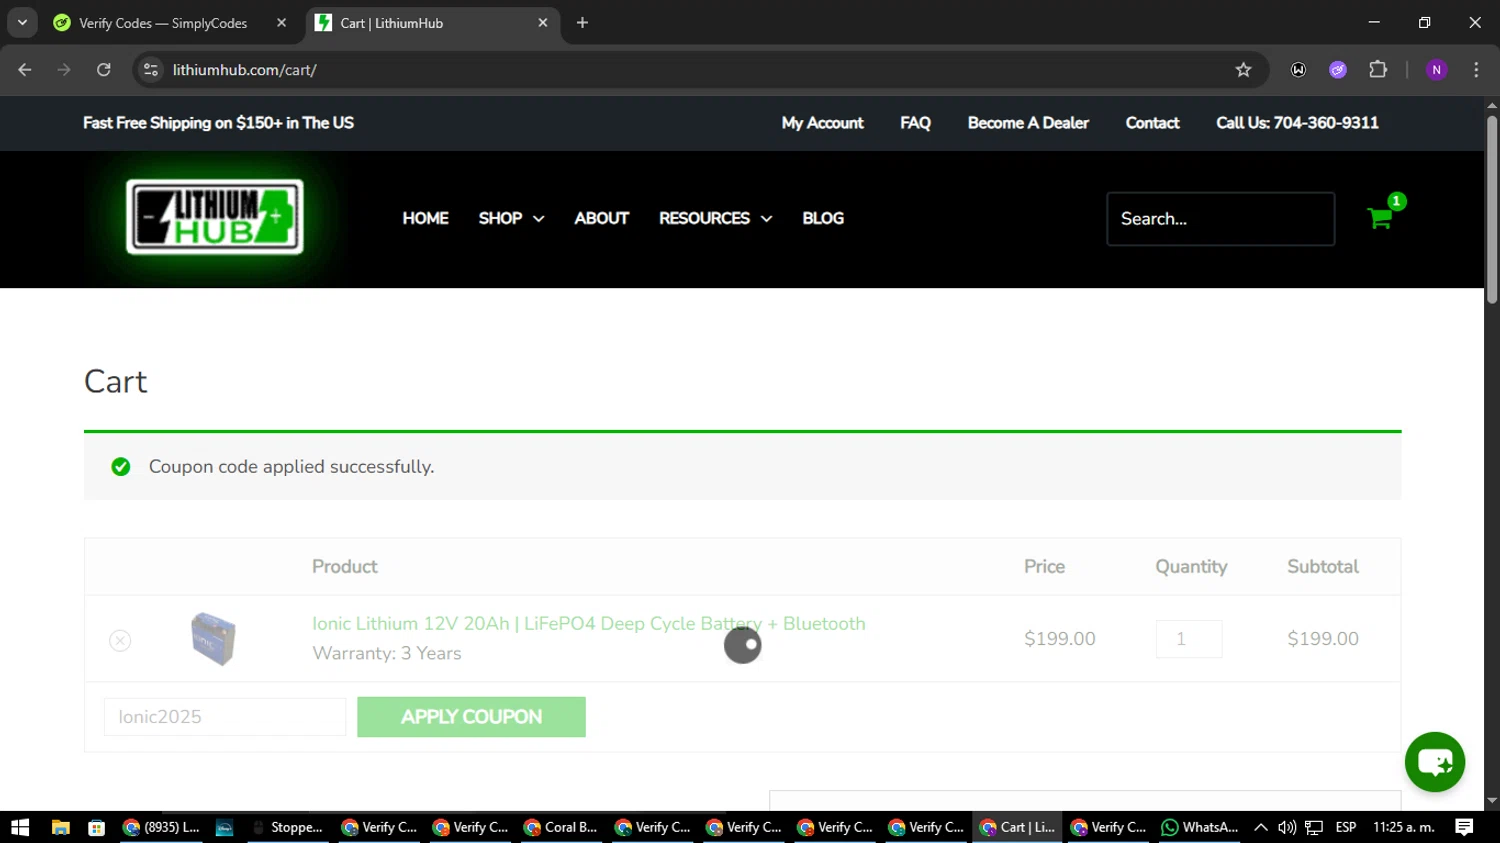Open the Ionic Lithium 12V 20Ah product link
The image size is (1500, 843).
588,623
